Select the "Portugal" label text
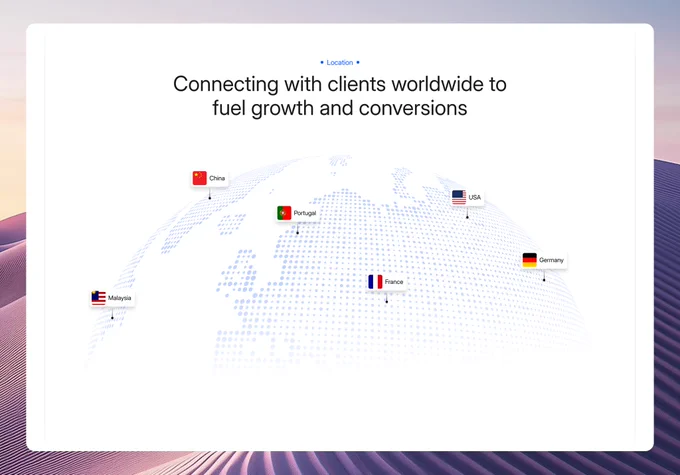Image resolution: width=680 pixels, height=475 pixels. 305,213
